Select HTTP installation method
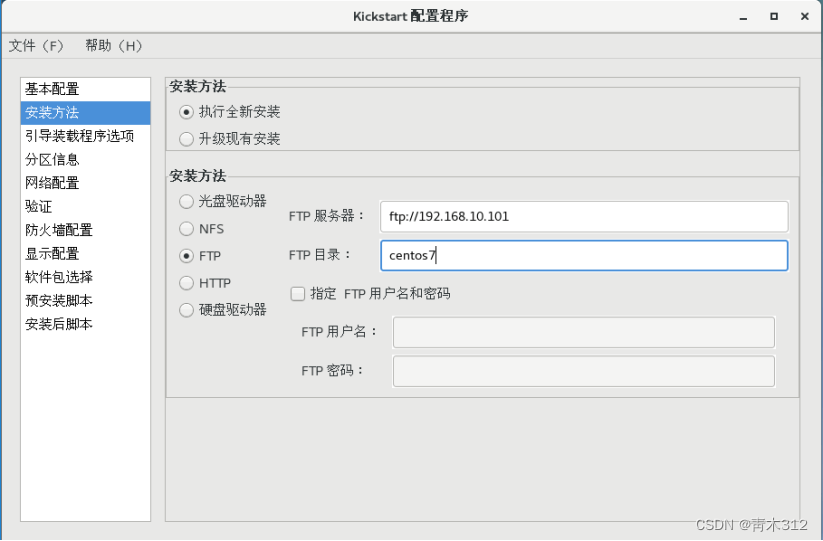The image size is (823, 541). 186,283
